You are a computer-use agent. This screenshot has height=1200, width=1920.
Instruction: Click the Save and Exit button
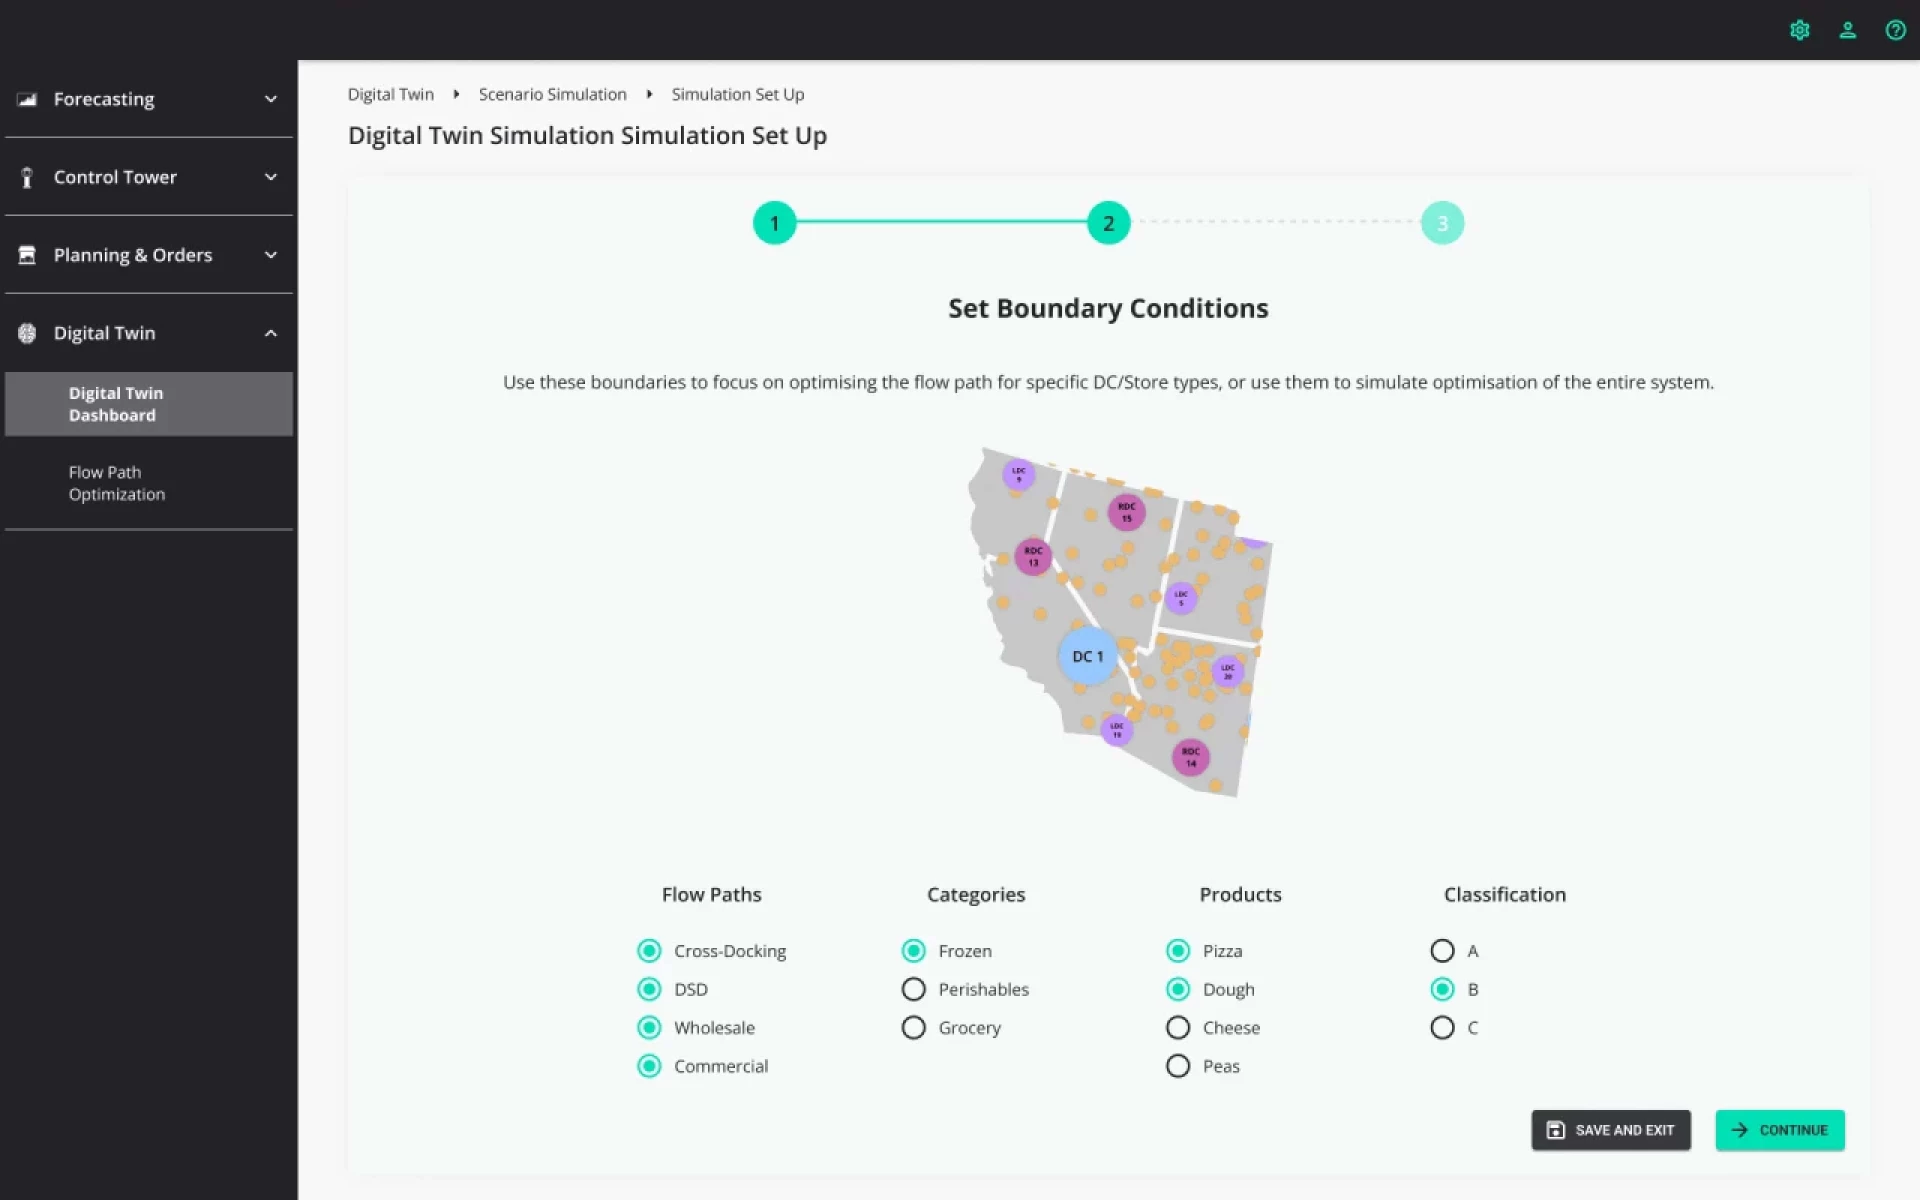tap(1610, 1130)
